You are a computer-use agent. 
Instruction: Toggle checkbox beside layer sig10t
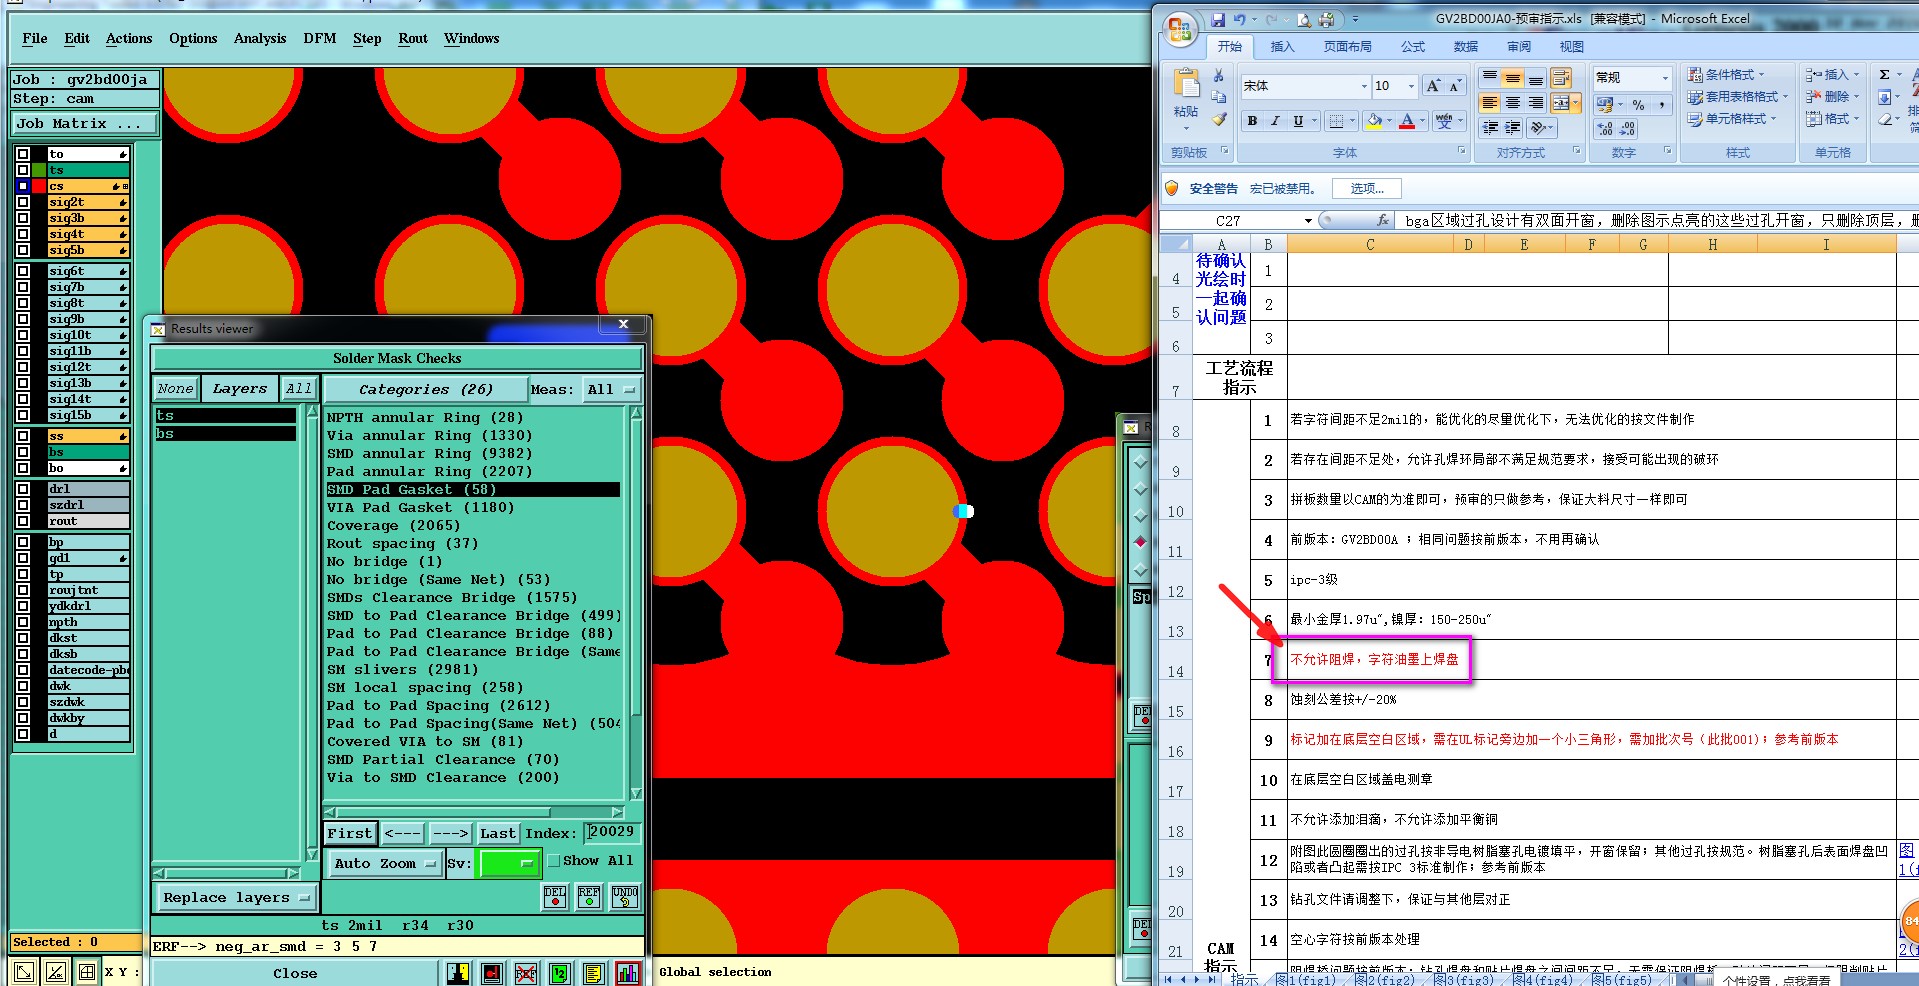[x=23, y=335]
